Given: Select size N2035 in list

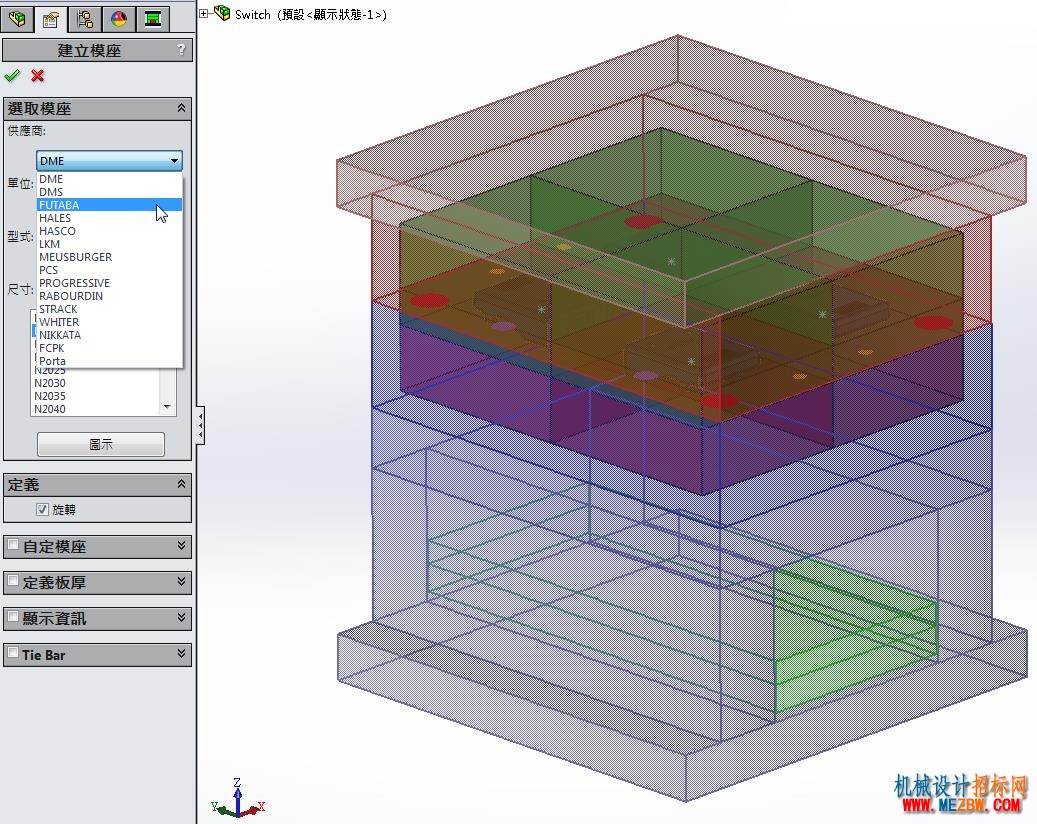Looking at the screenshot, I should point(50,396).
